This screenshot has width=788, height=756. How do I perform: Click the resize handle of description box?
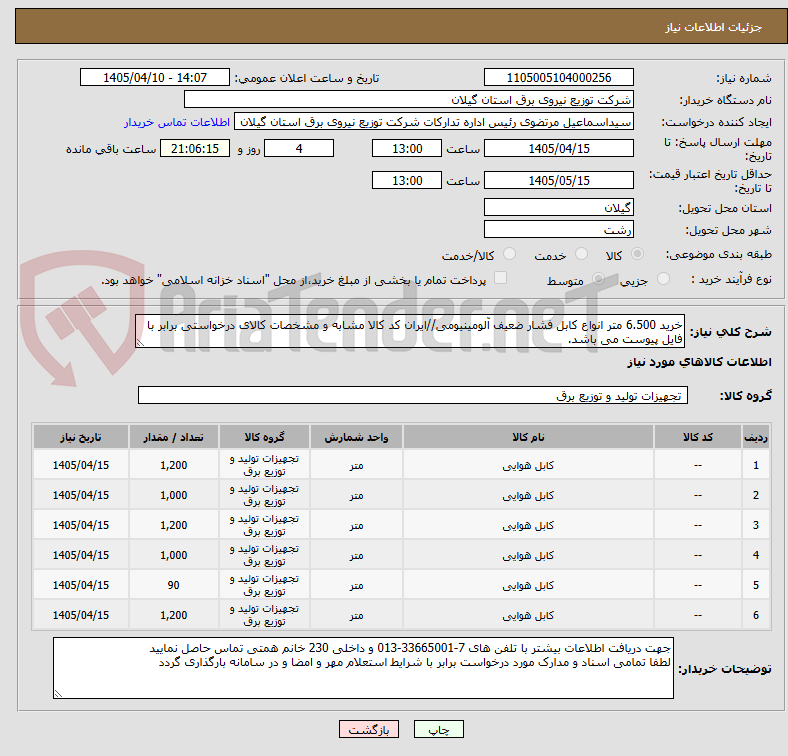[140, 343]
